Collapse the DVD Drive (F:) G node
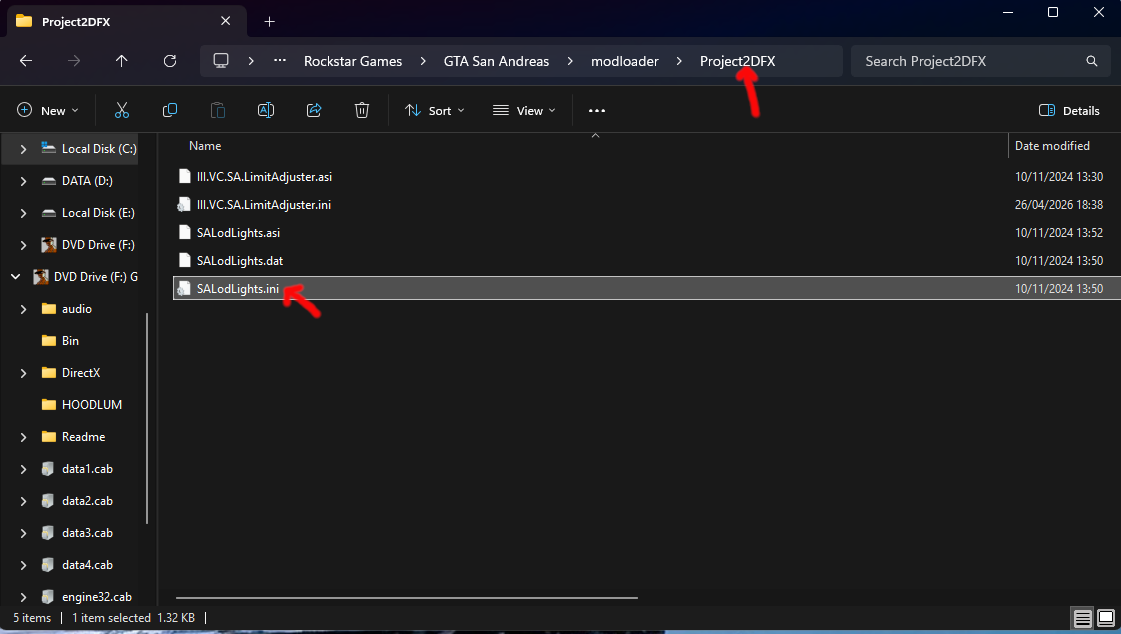The width and height of the screenshot is (1121, 634). tap(15, 277)
